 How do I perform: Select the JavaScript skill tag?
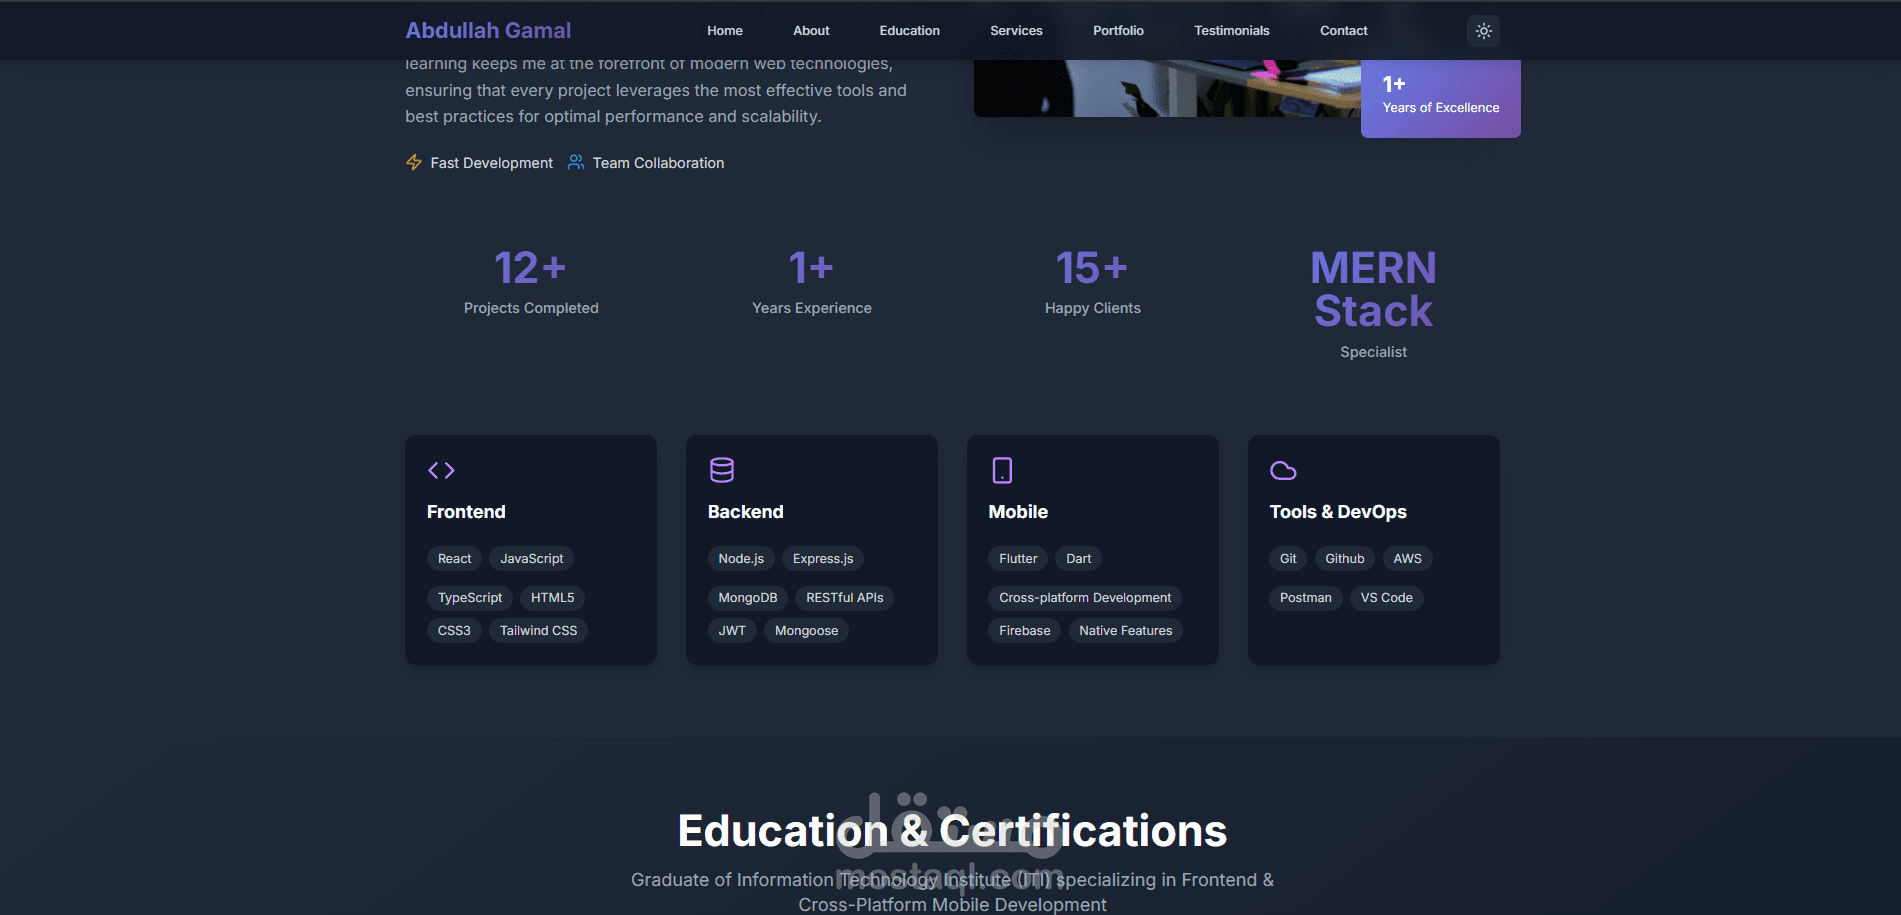[x=532, y=559]
